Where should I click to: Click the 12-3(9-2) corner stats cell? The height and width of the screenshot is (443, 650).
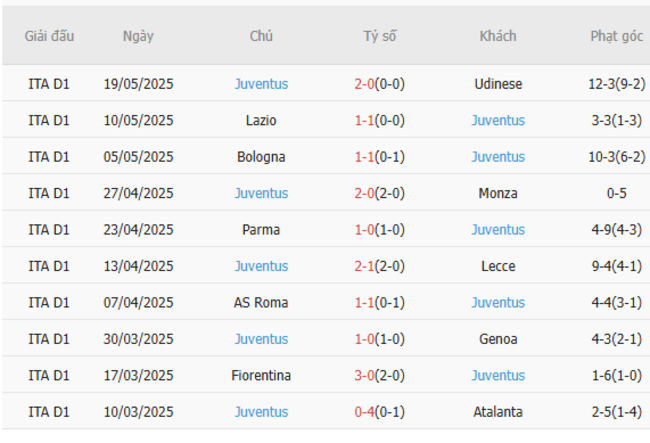(616, 84)
